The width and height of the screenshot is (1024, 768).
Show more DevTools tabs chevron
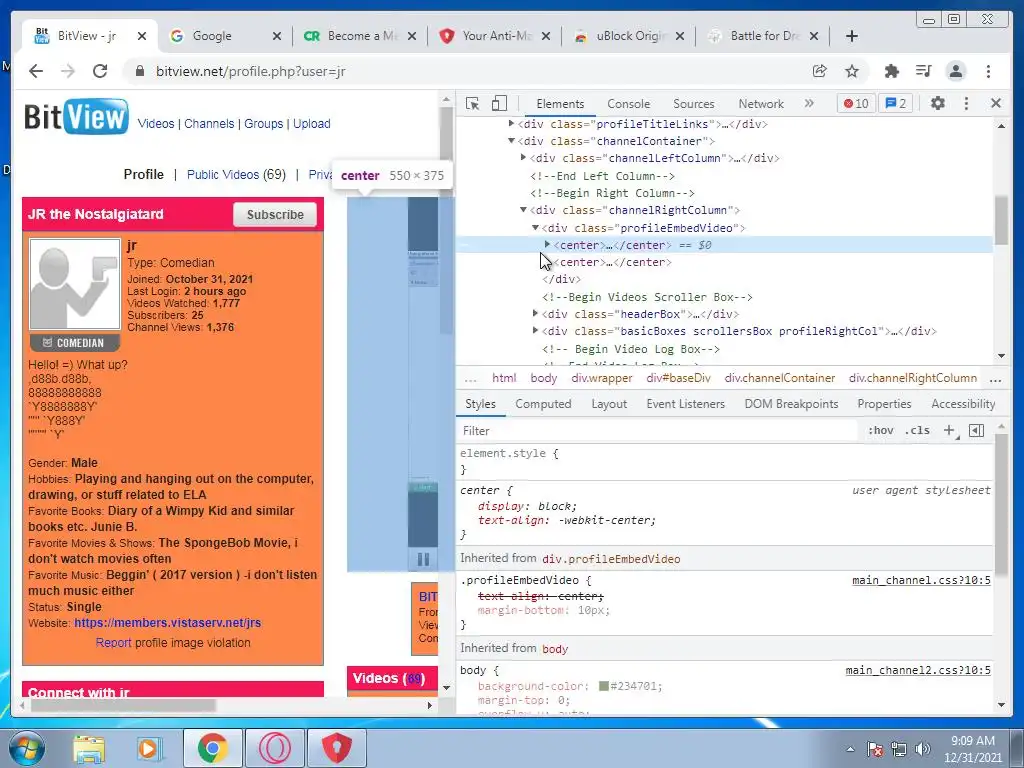pyautogui.click(x=809, y=103)
